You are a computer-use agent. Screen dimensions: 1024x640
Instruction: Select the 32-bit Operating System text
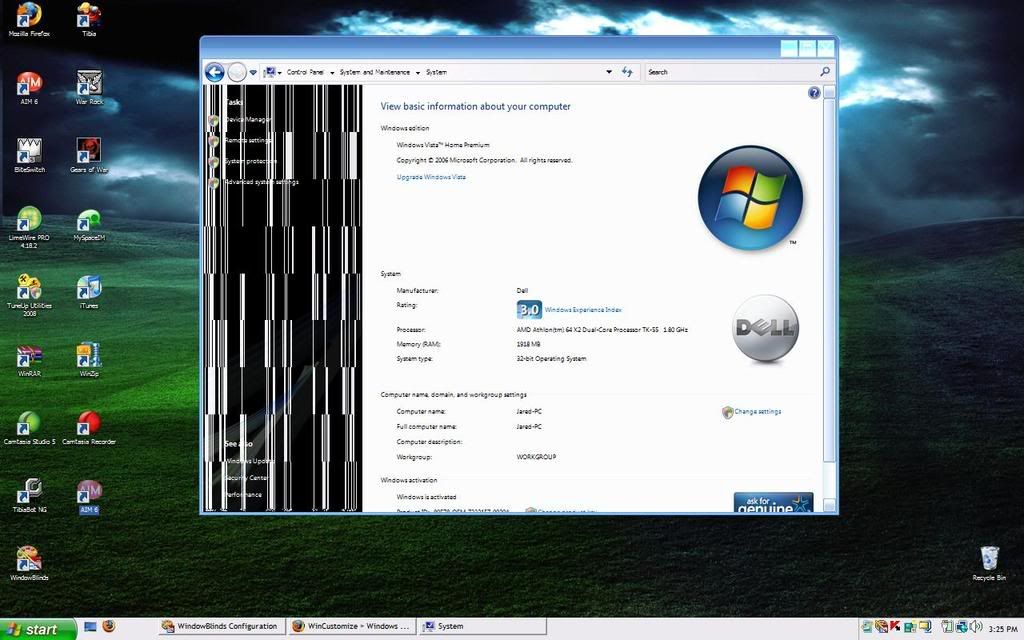pyautogui.click(x=551, y=359)
